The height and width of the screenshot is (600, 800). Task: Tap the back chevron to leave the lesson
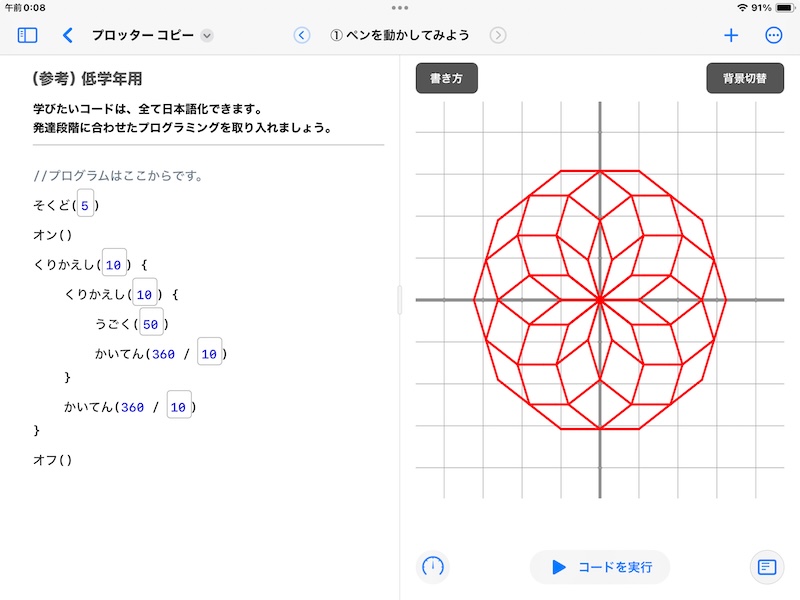[x=67, y=33]
